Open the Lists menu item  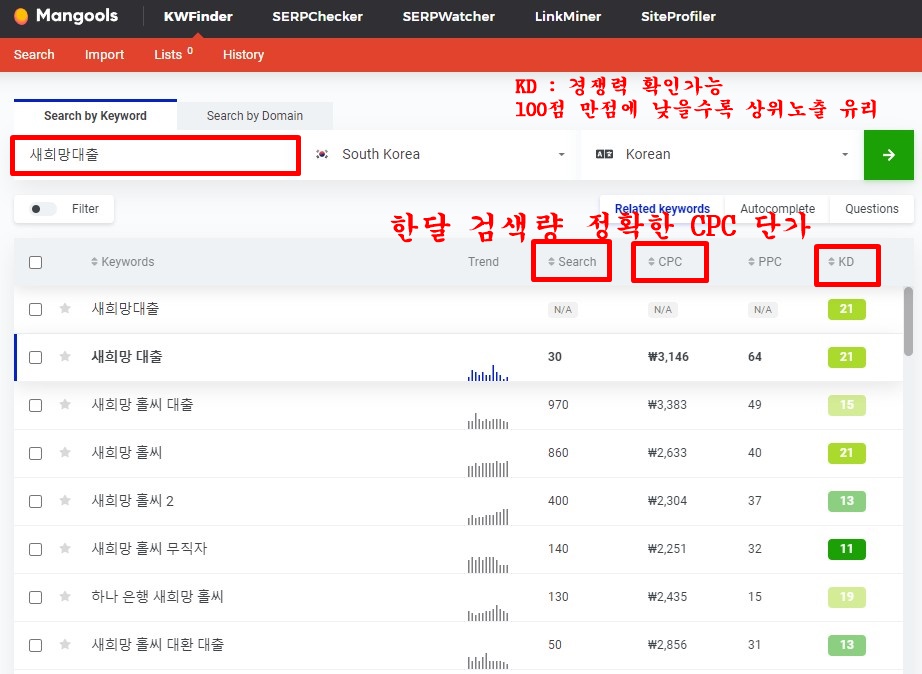(x=173, y=55)
